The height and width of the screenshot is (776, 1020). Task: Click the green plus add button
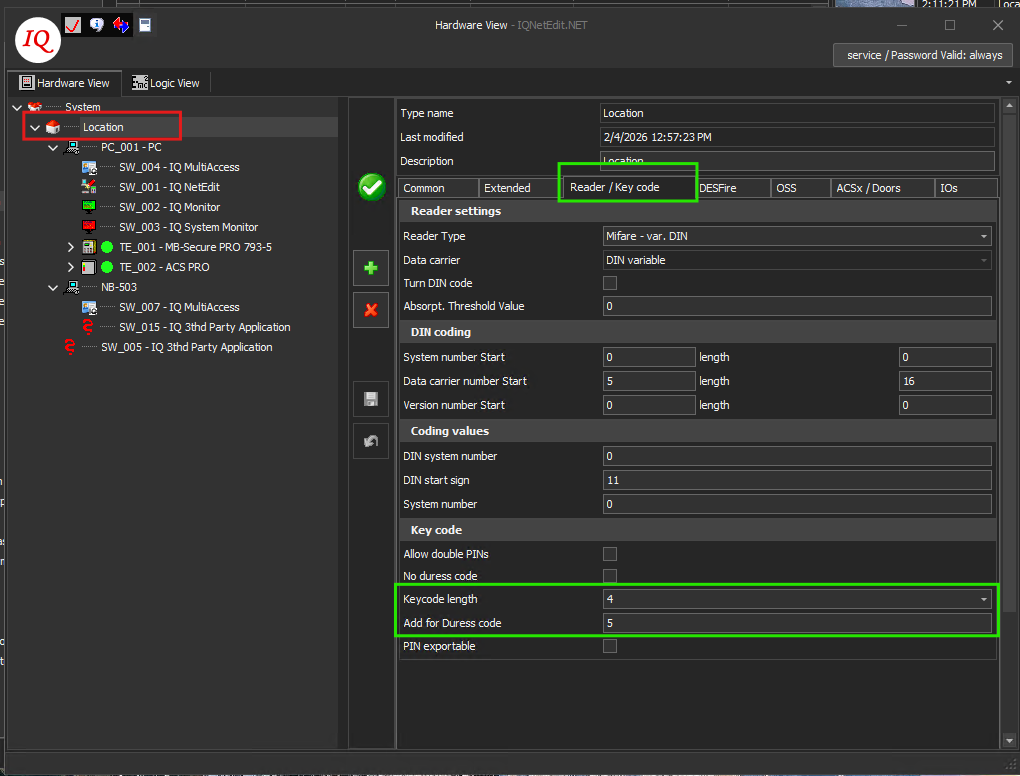tap(371, 268)
